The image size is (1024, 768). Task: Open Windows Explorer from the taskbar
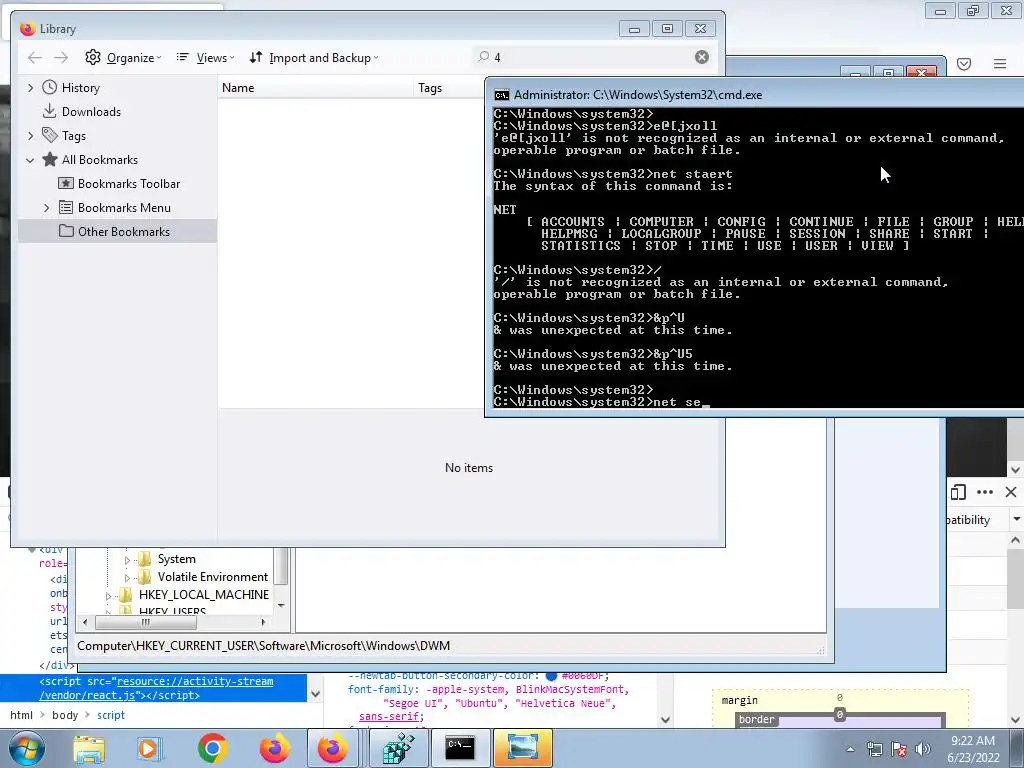pyautogui.click(x=89, y=748)
